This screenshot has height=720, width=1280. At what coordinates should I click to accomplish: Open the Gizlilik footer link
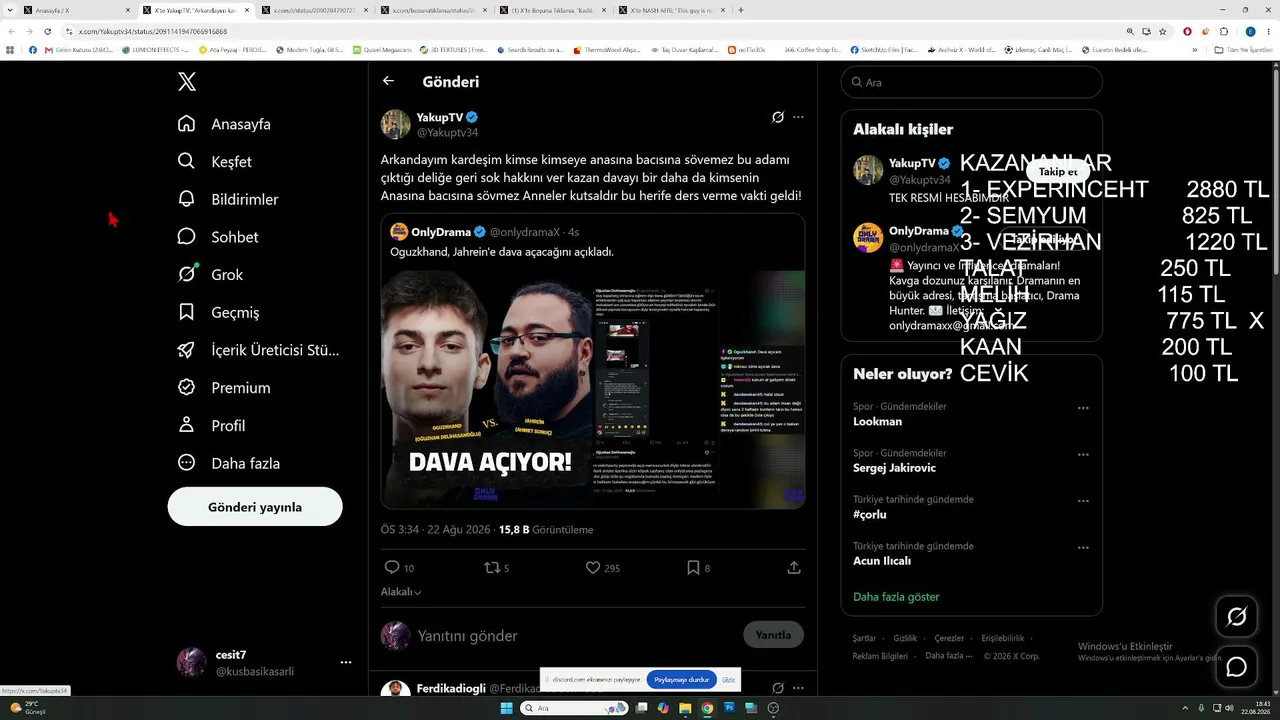click(x=905, y=638)
